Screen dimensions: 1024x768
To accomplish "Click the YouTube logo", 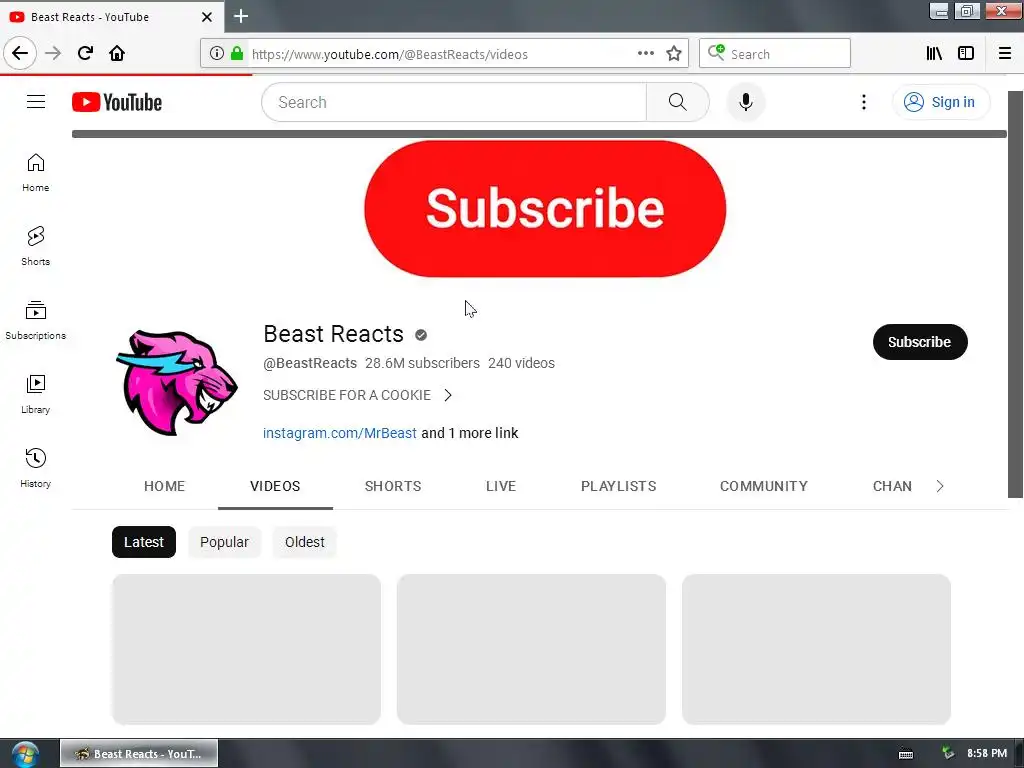I will [117, 103].
